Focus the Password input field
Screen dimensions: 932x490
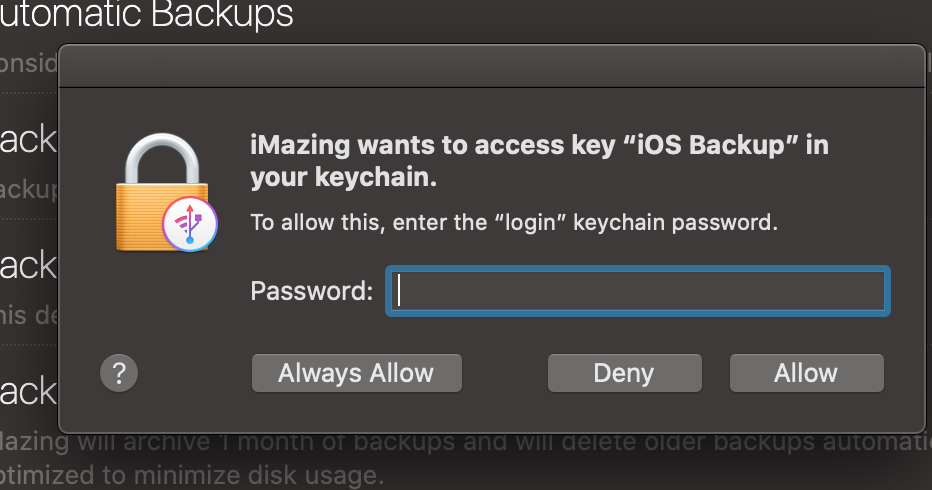(x=638, y=291)
